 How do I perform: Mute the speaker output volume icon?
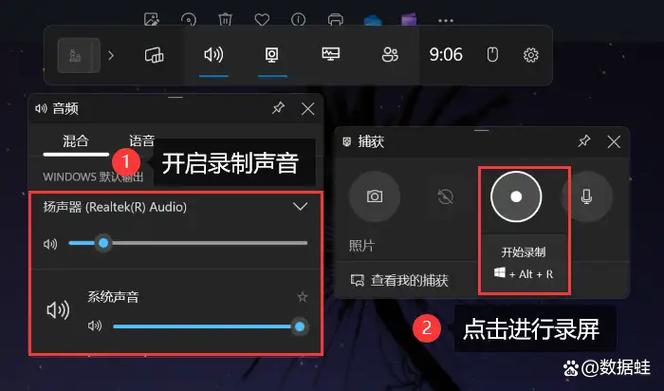50,244
